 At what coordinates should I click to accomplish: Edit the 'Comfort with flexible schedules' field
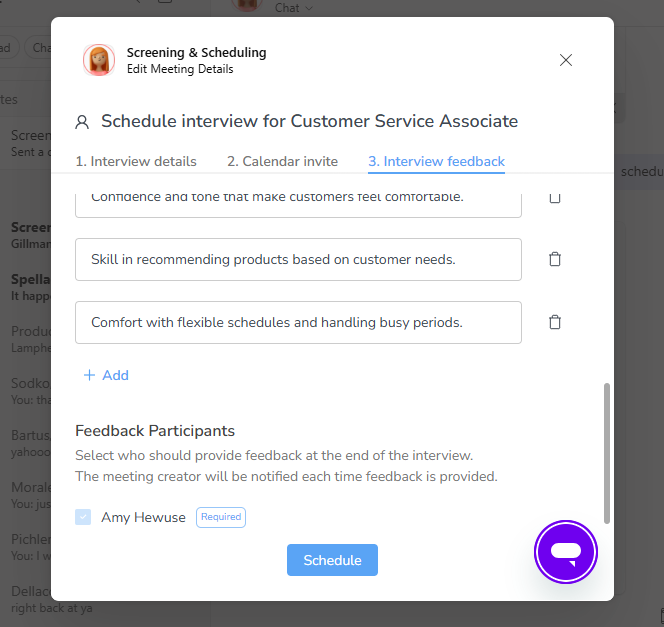299,322
